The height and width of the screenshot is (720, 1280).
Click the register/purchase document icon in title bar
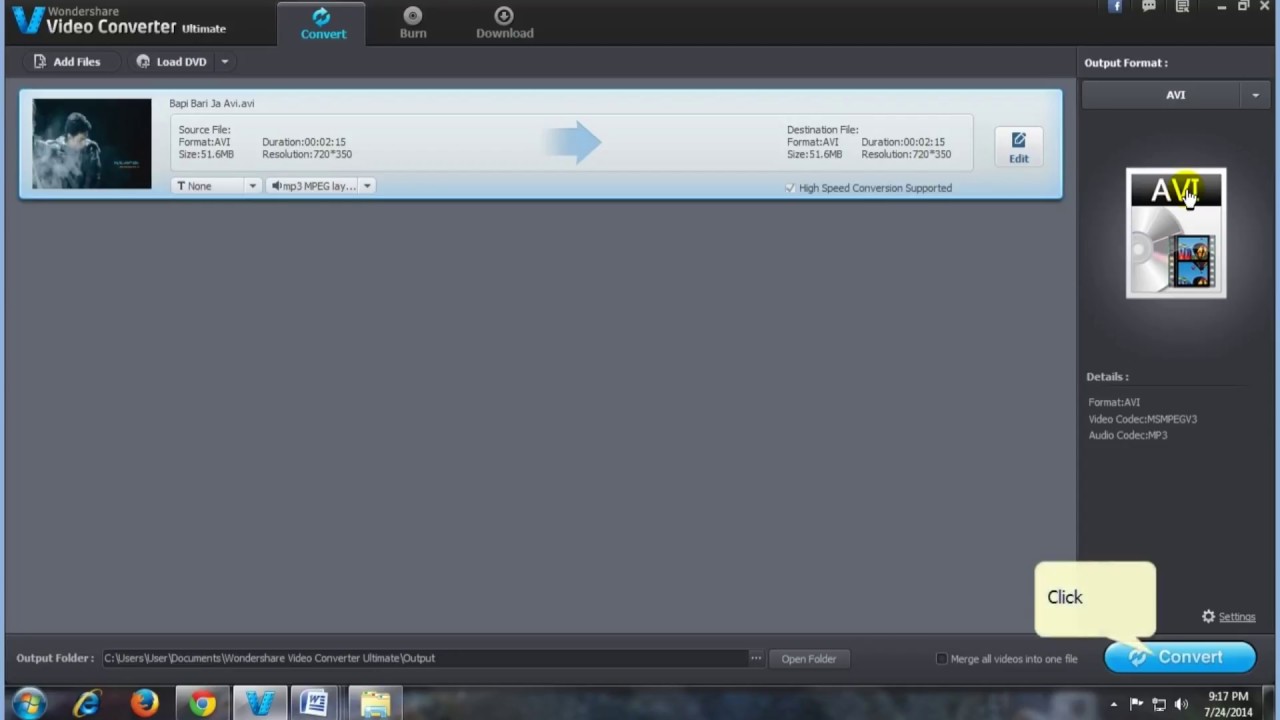(1182, 7)
